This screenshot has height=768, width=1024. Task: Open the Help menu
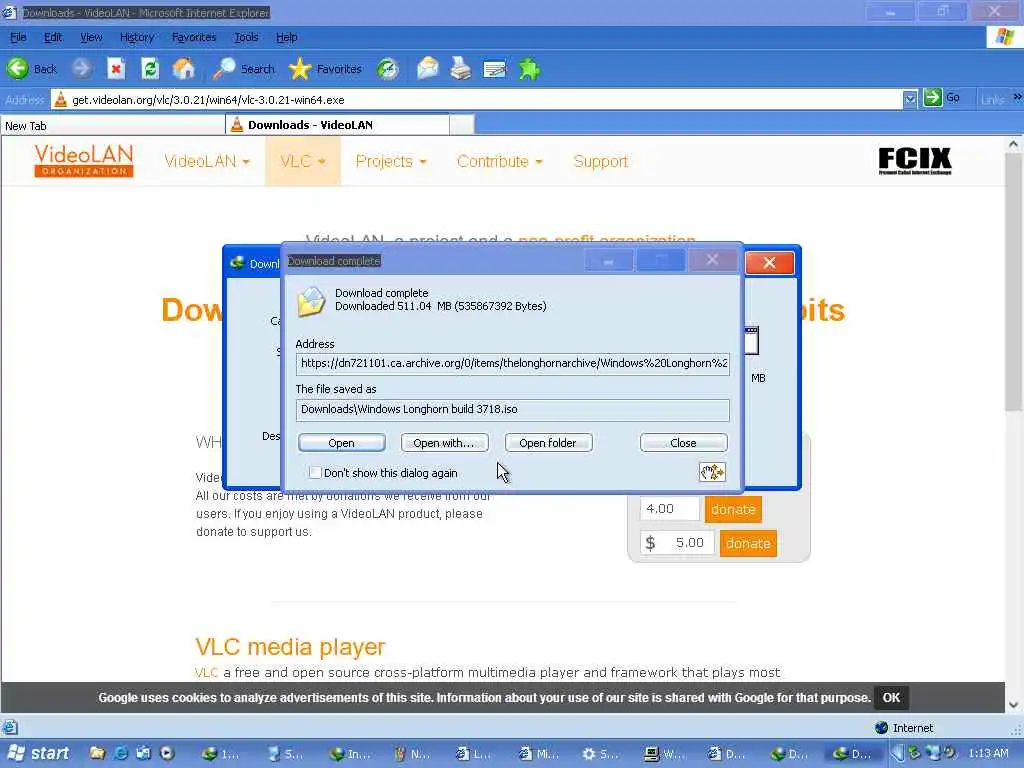pos(286,37)
